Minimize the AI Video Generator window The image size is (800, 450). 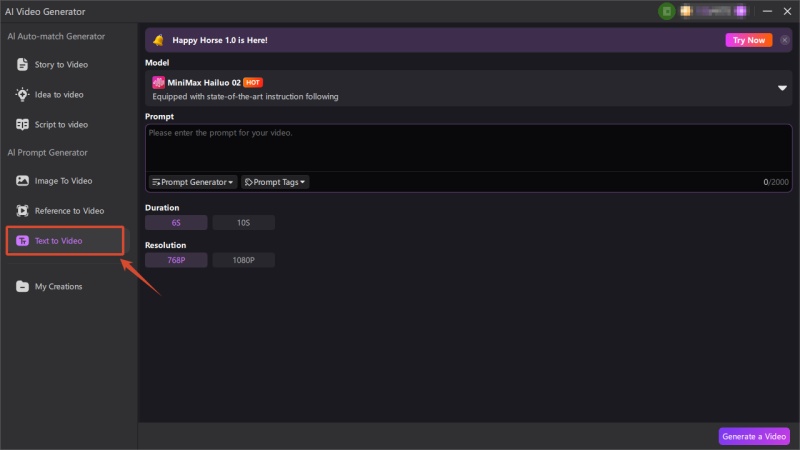tap(767, 11)
